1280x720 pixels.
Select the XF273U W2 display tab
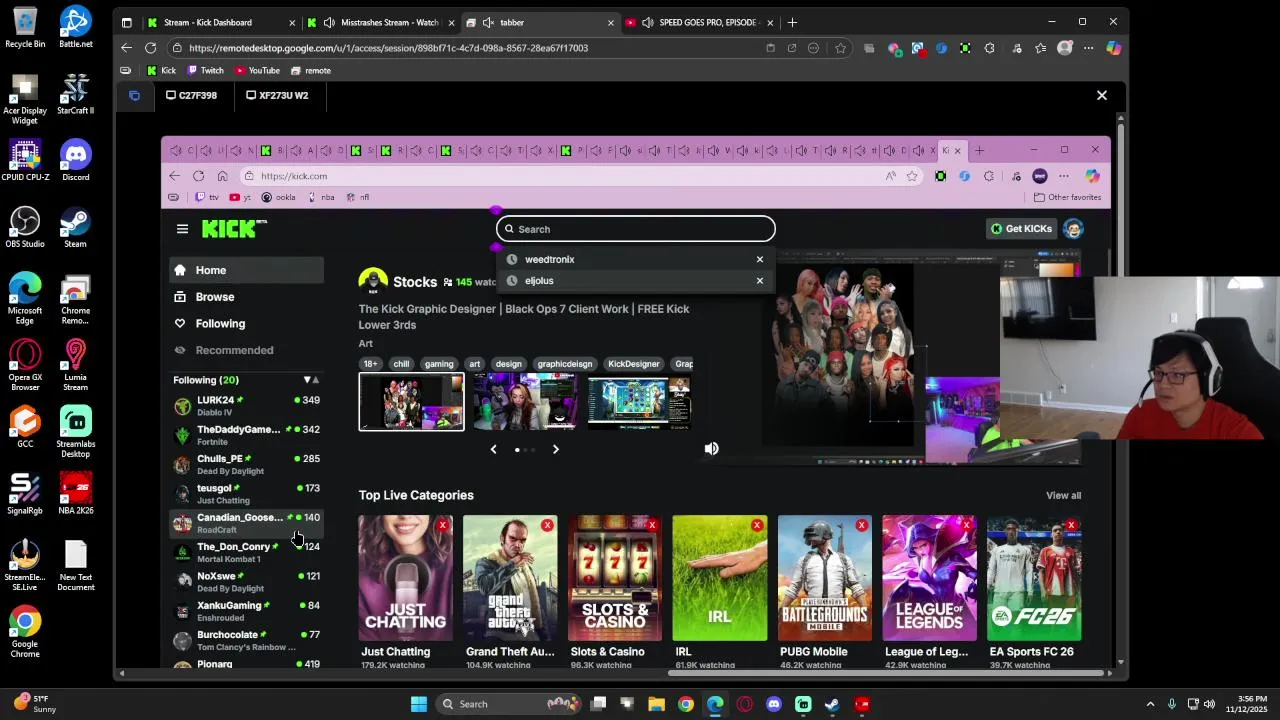coord(278,95)
